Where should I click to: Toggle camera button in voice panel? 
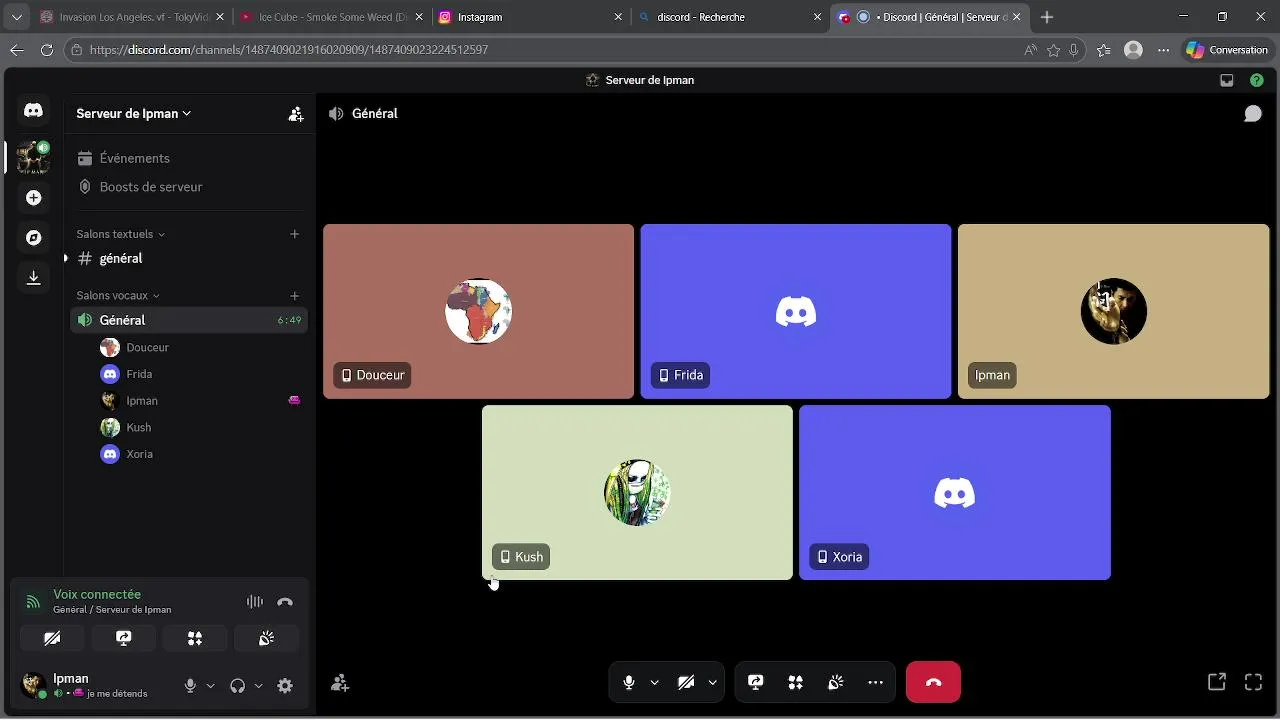tap(52, 638)
